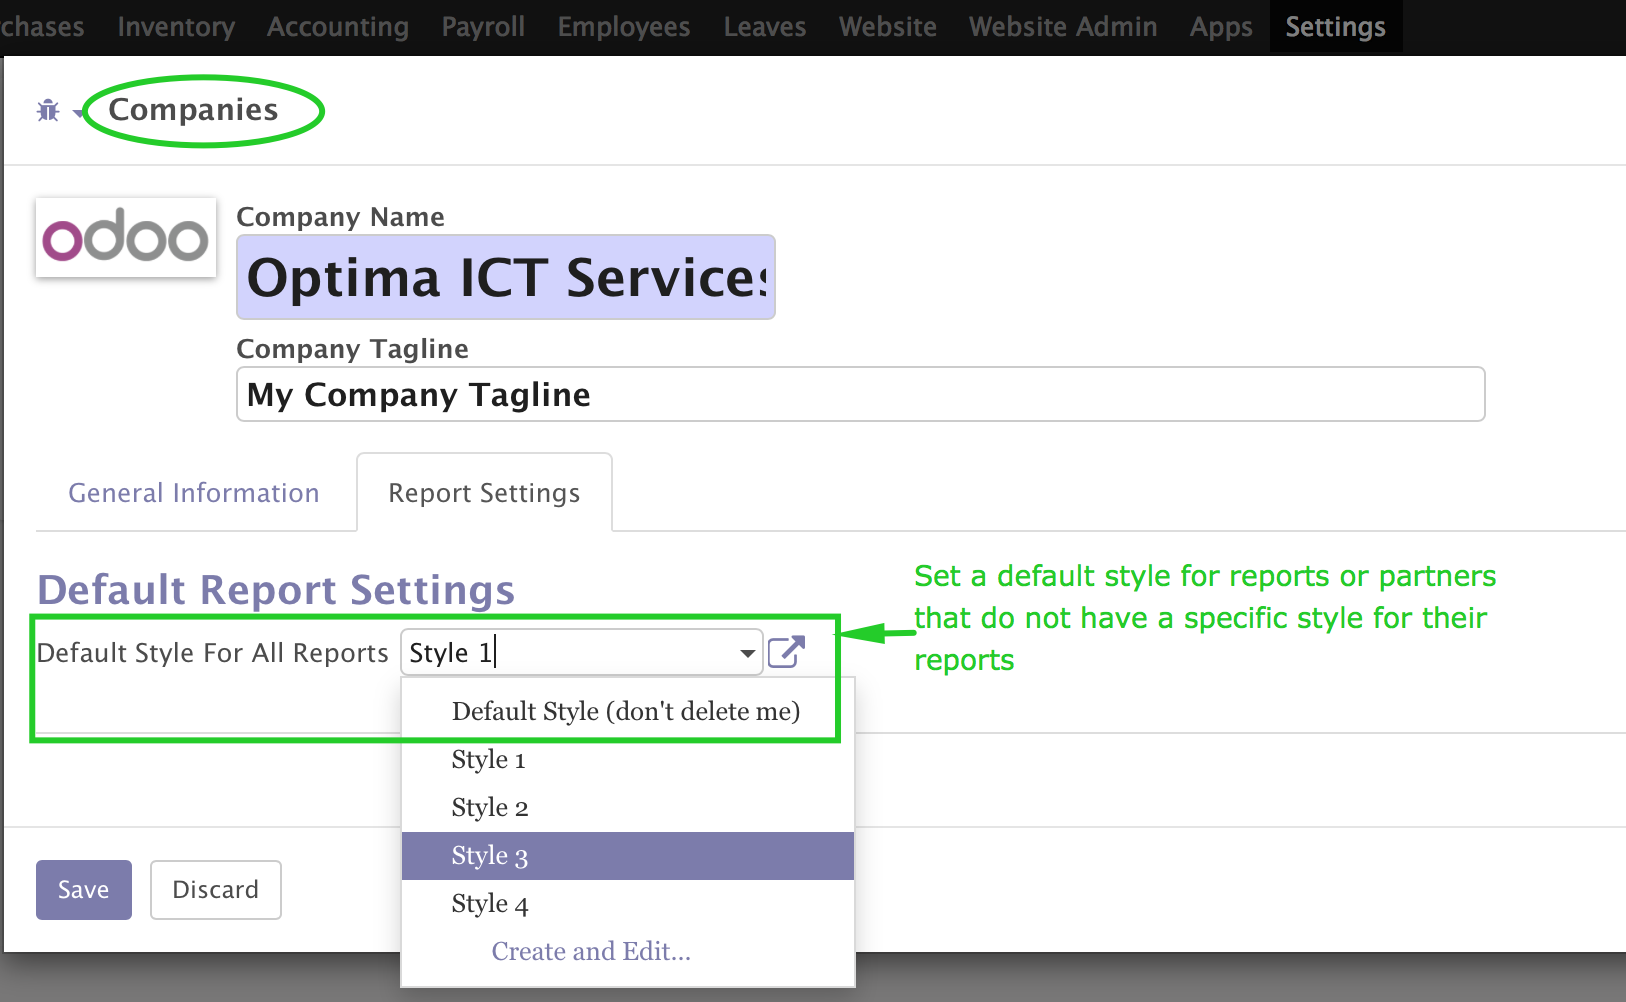Open the Employees menu
The height and width of the screenshot is (1002, 1626).
tap(624, 27)
